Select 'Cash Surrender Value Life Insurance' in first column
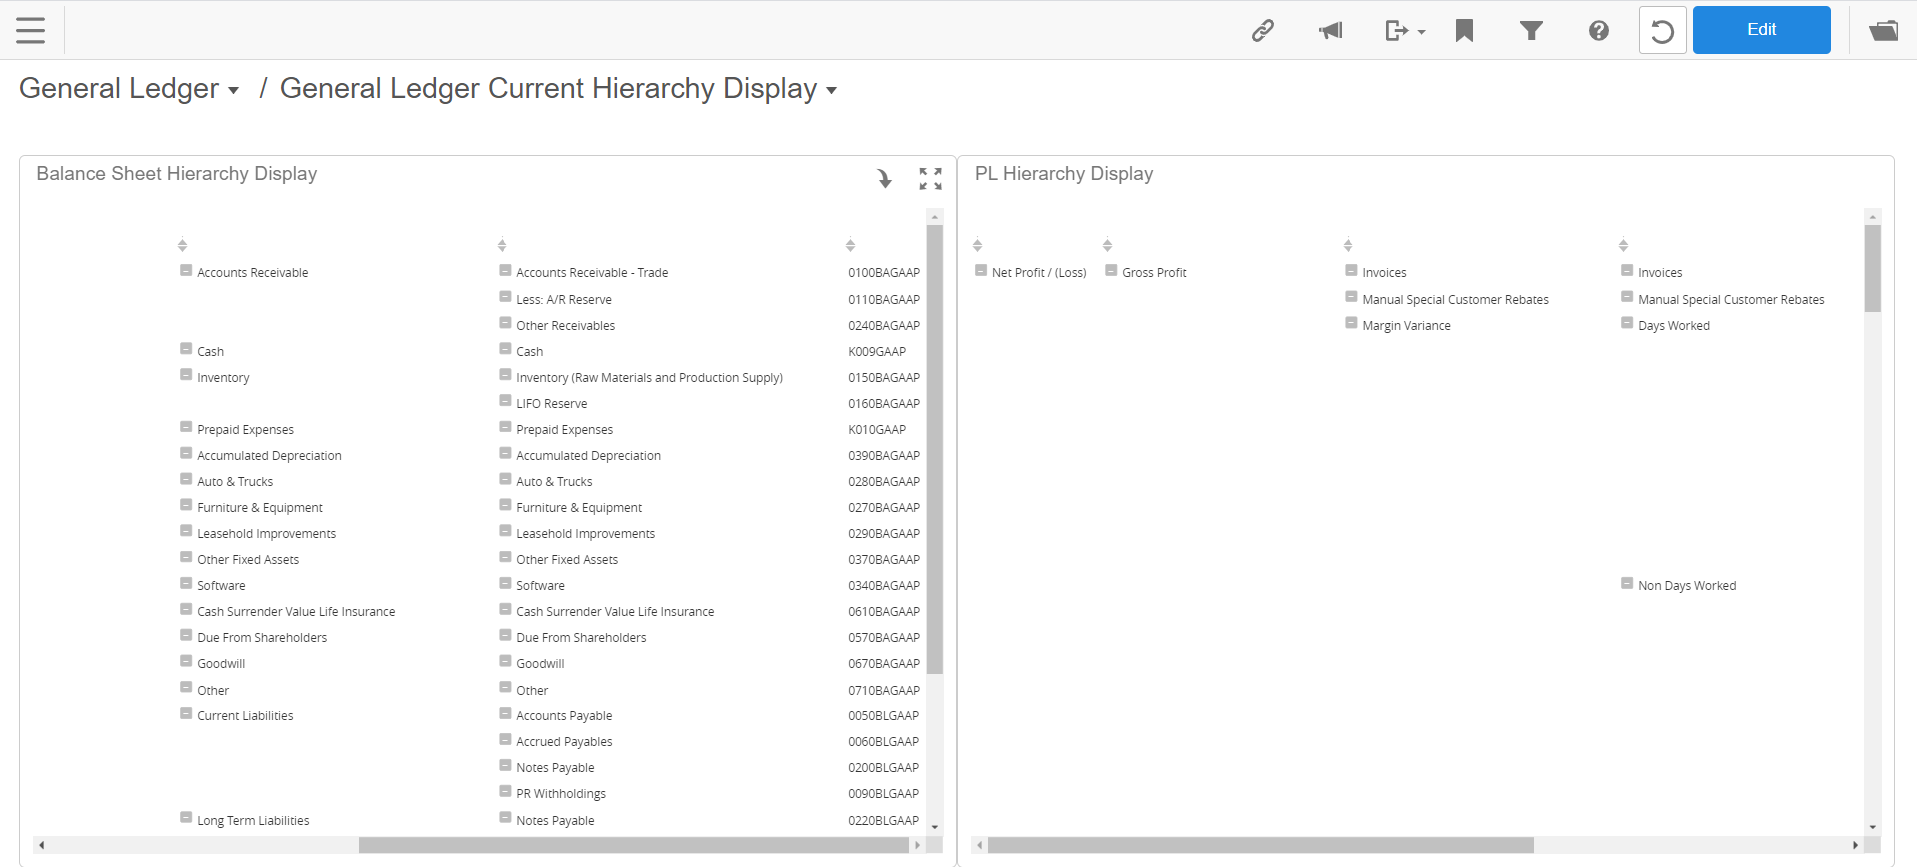Image resolution: width=1917 pixels, height=867 pixels. click(296, 612)
